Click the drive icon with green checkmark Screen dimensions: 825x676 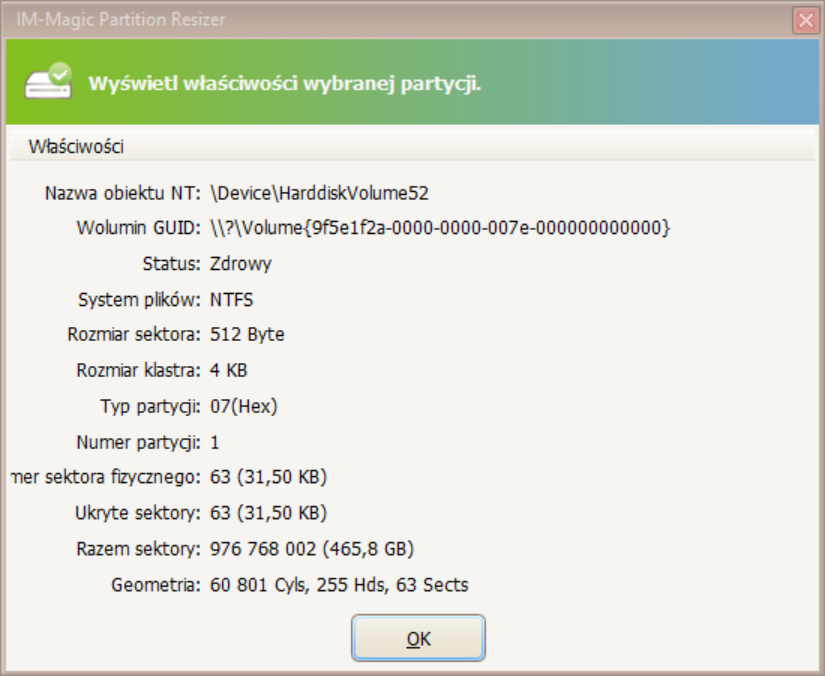tap(48, 81)
